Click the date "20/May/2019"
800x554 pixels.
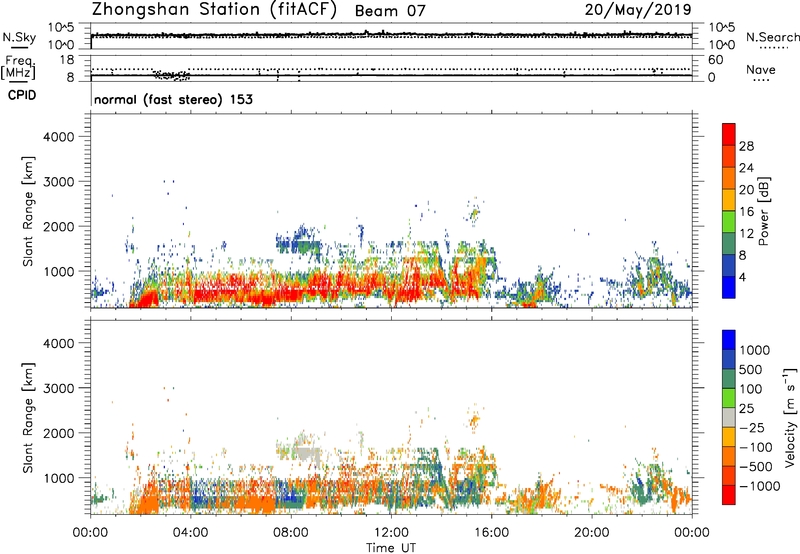[x=638, y=10]
